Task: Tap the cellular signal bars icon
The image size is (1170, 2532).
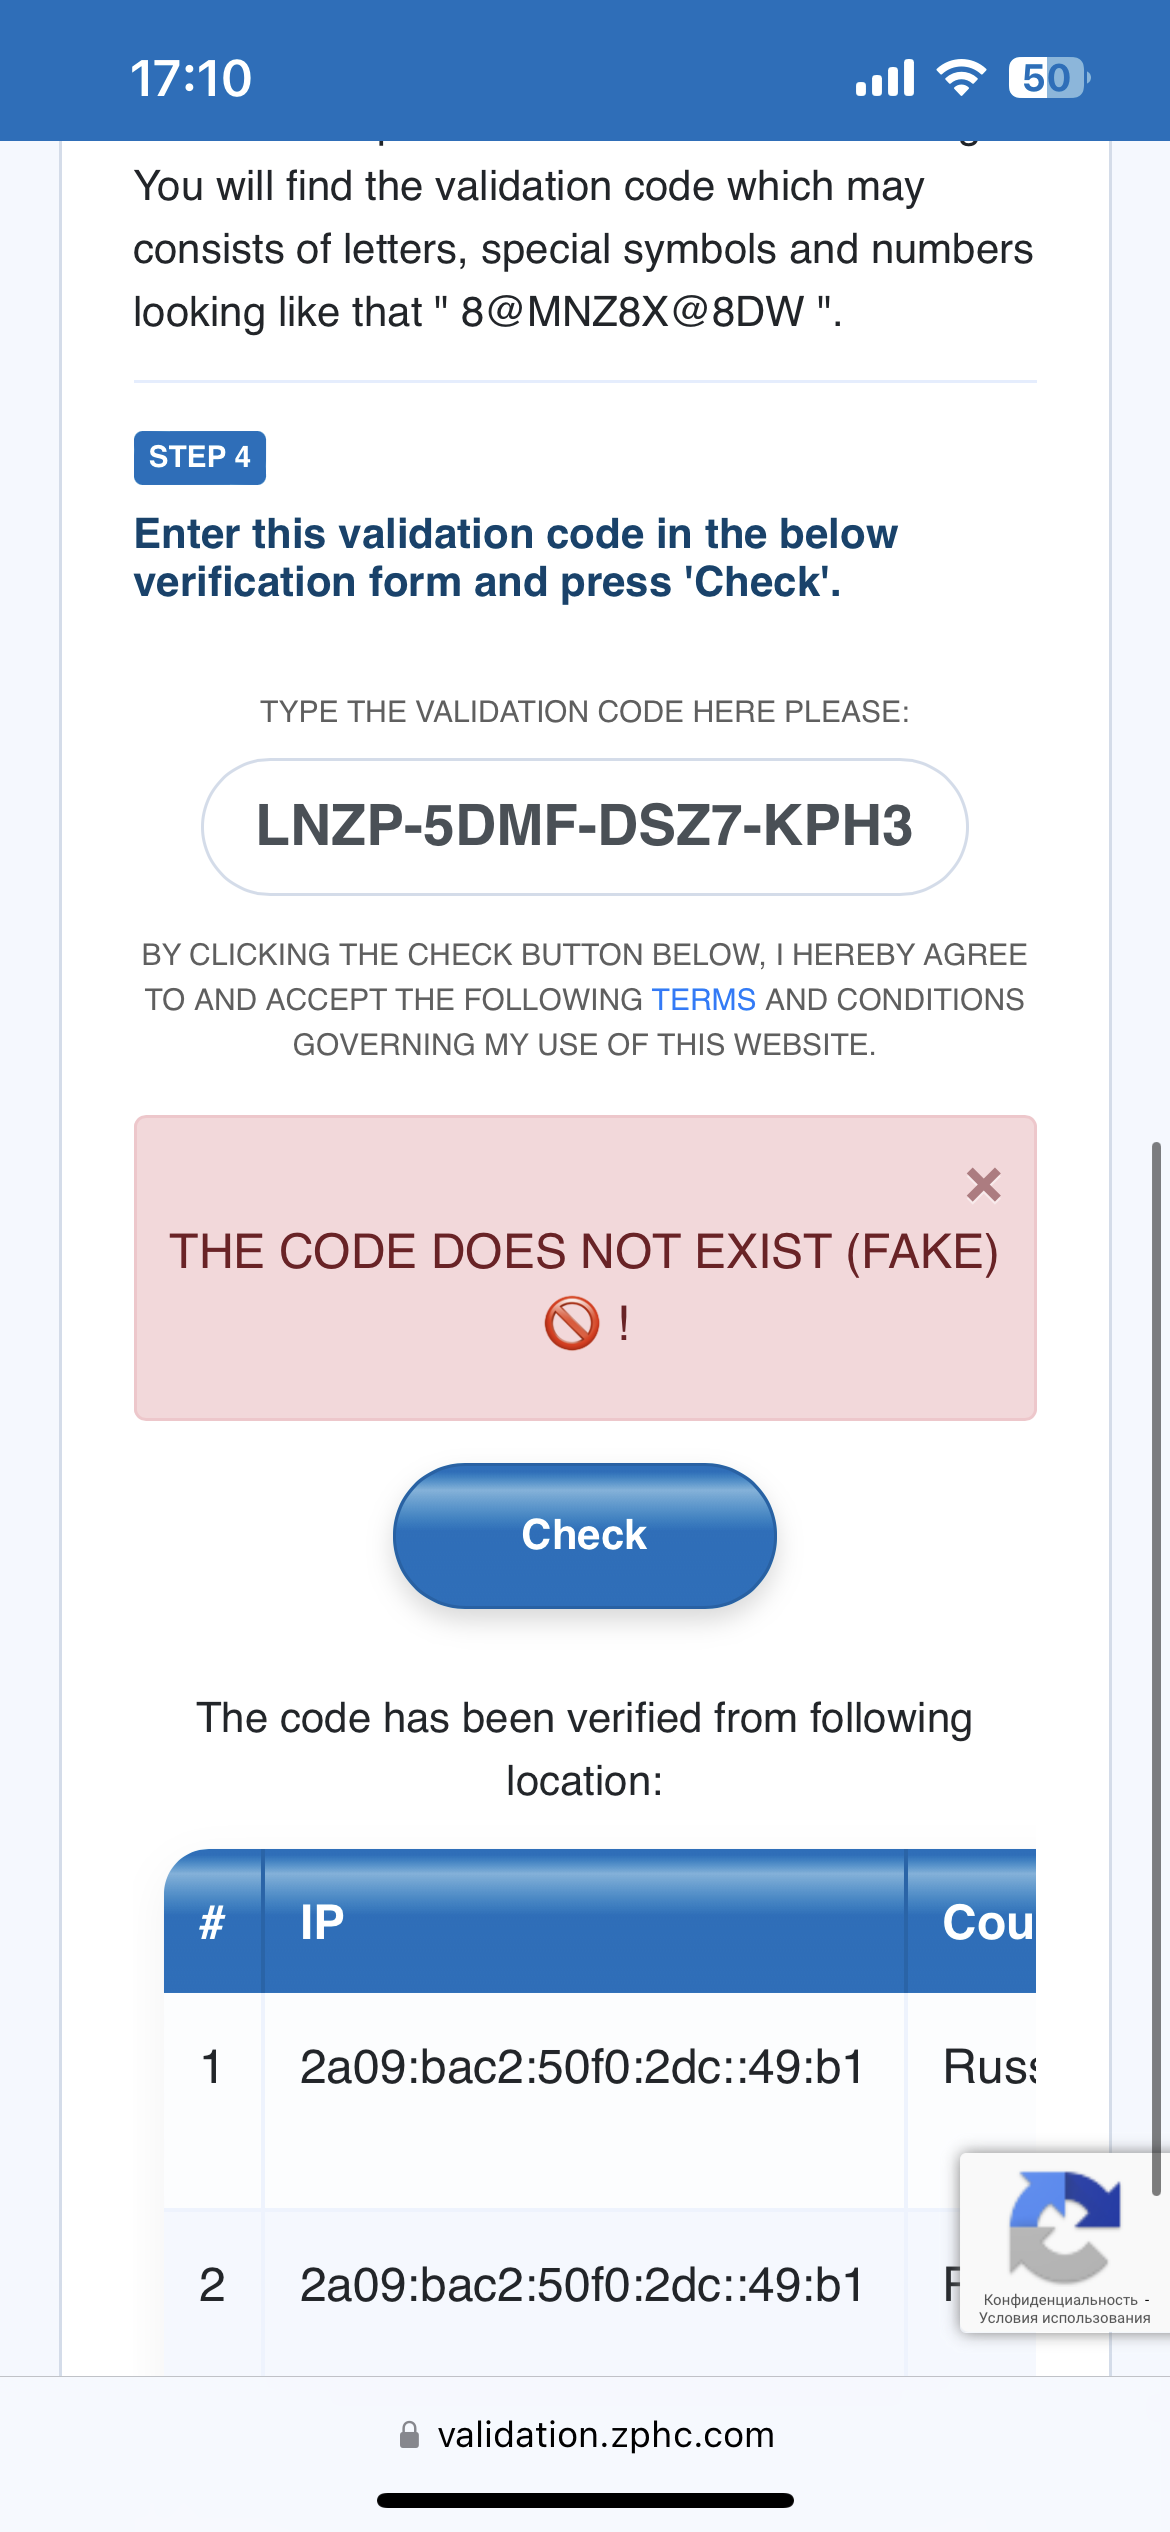Action: click(x=885, y=78)
